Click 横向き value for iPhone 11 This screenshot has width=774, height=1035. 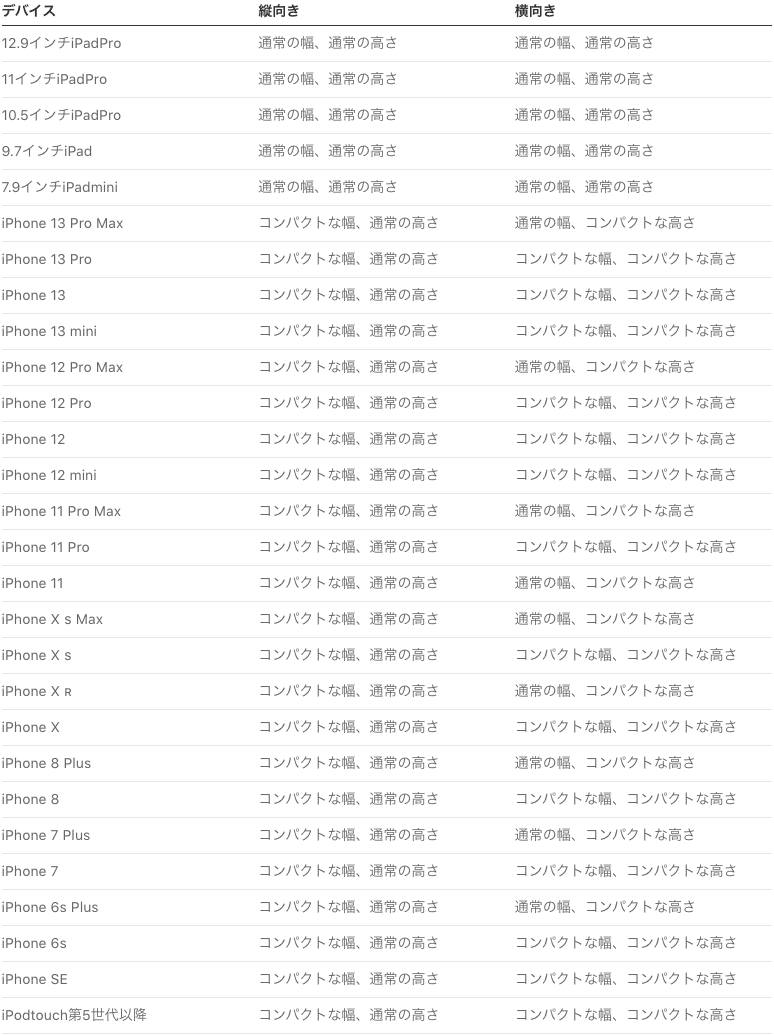pos(605,583)
